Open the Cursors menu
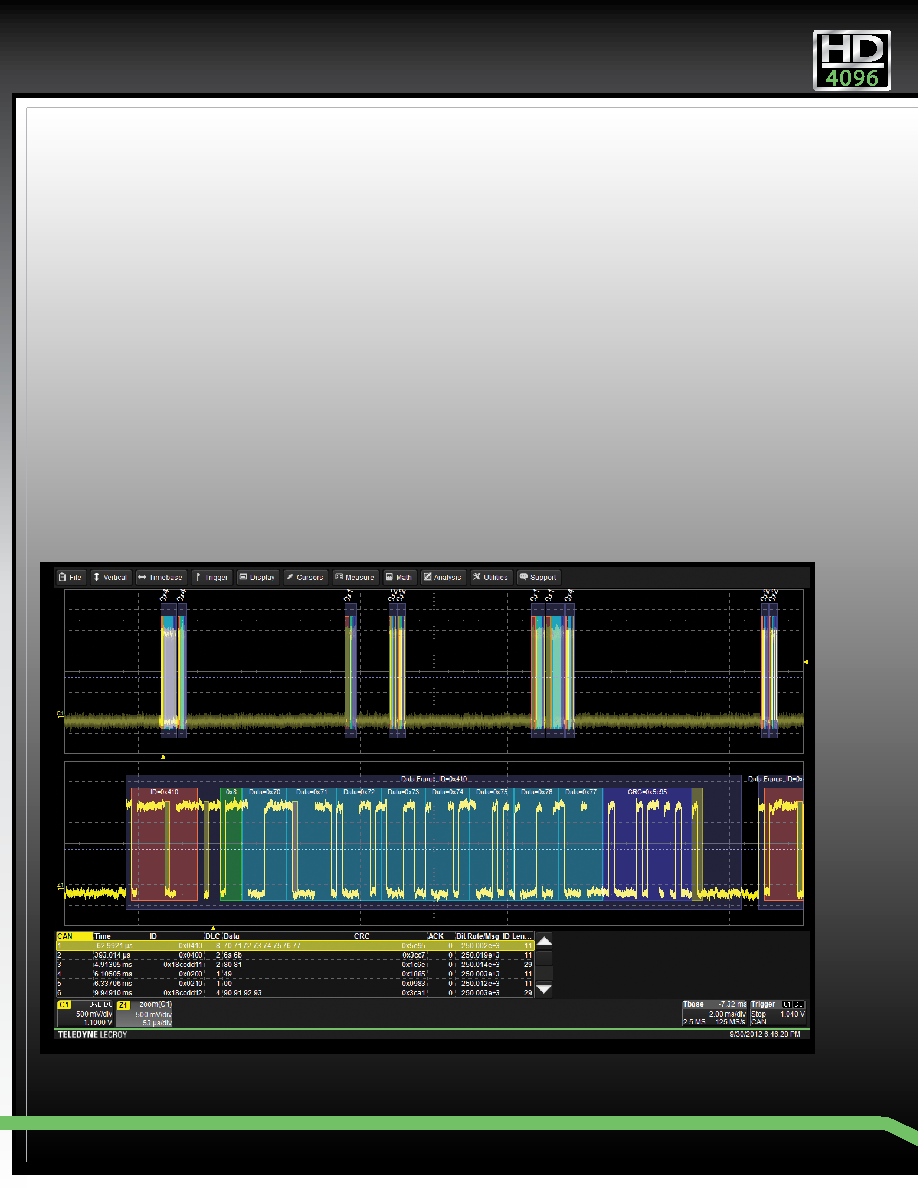This screenshot has width=918, height=1188. (305, 577)
